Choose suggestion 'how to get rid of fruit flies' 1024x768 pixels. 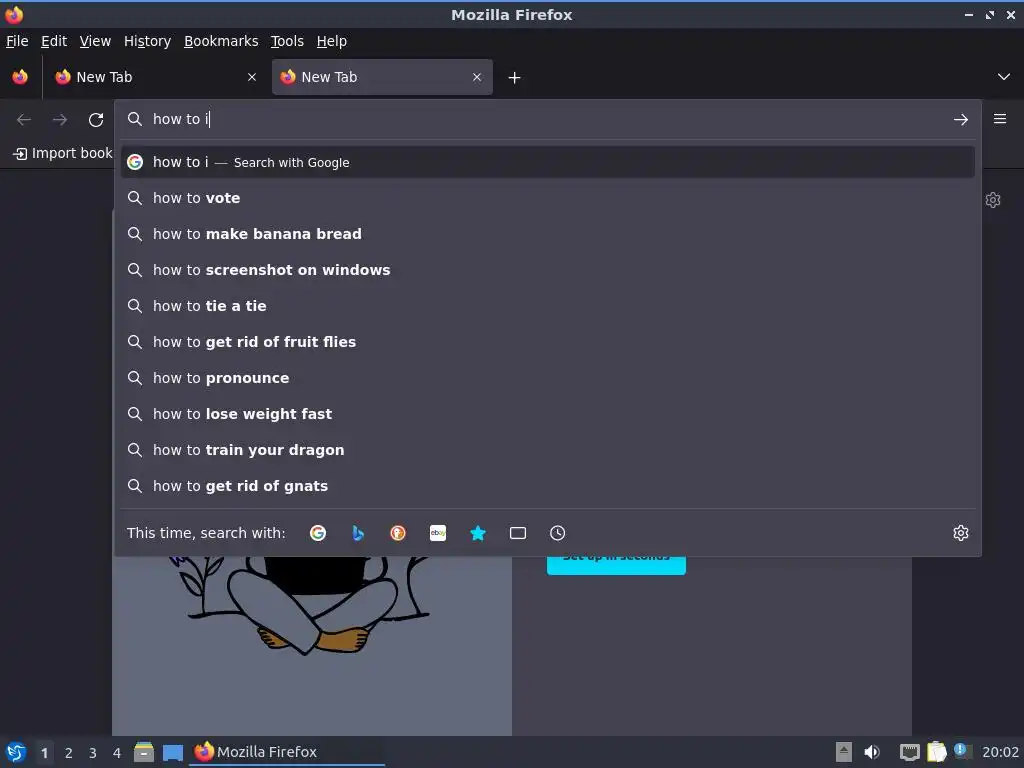pyautogui.click(x=548, y=342)
